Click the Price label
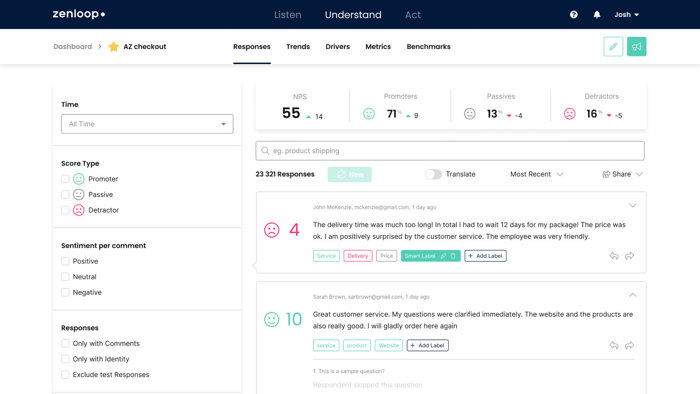The width and height of the screenshot is (700, 394). point(387,256)
